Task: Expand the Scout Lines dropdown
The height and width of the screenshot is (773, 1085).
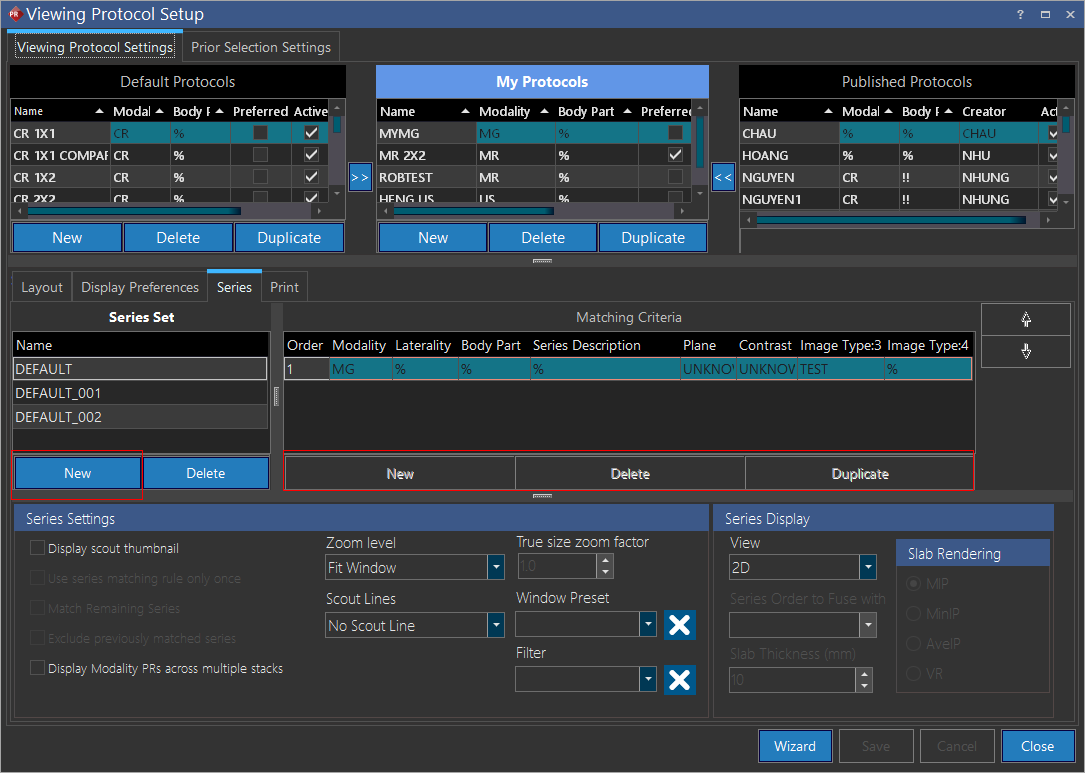Action: pyautogui.click(x=496, y=626)
